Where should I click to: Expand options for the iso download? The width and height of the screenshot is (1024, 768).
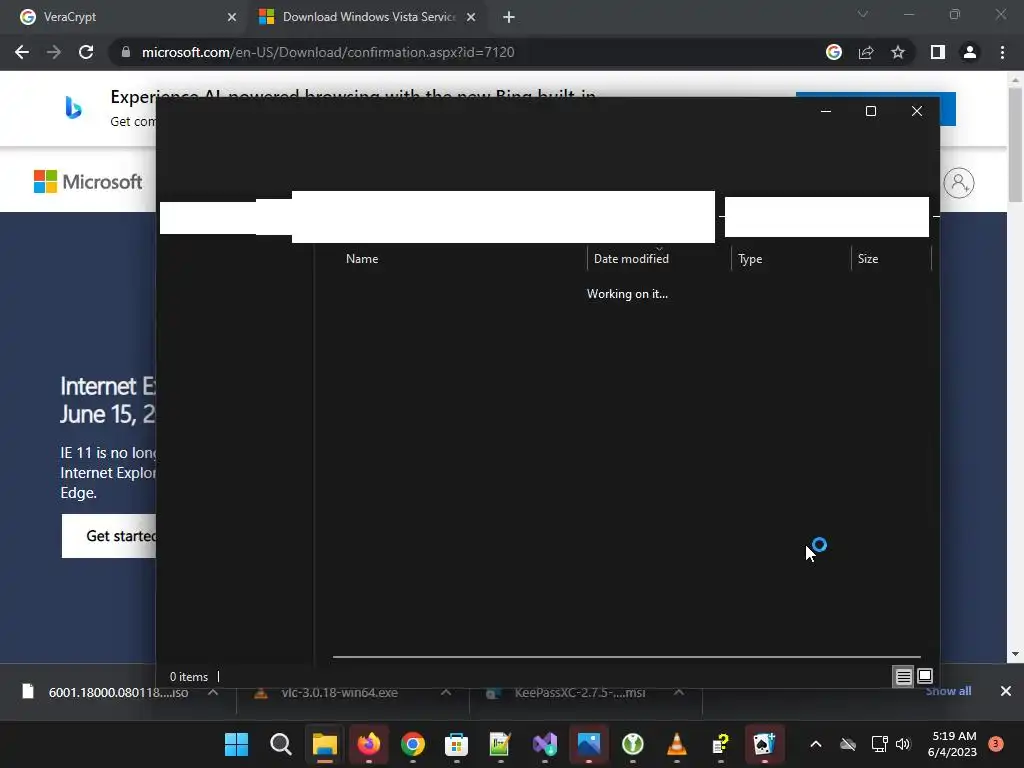[213, 692]
